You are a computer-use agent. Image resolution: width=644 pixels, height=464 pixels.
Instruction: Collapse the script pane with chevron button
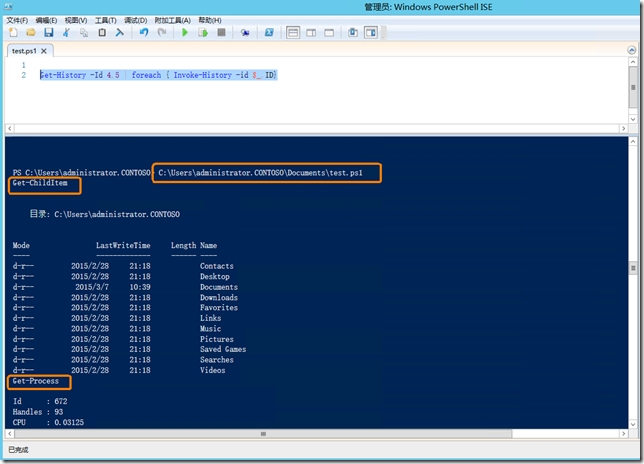(632, 50)
